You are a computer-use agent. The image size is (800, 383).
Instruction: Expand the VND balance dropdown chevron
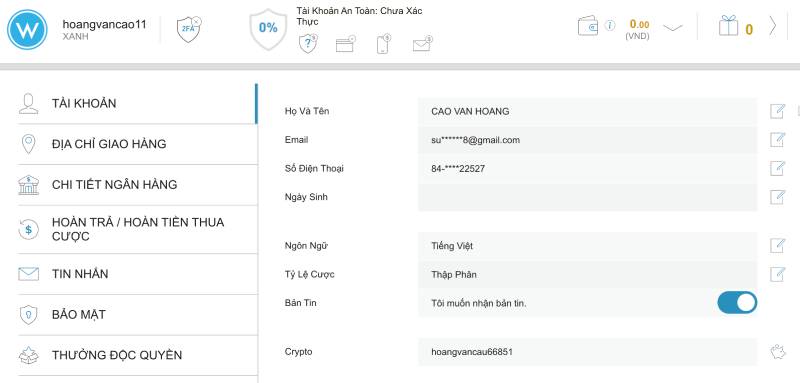(672, 28)
